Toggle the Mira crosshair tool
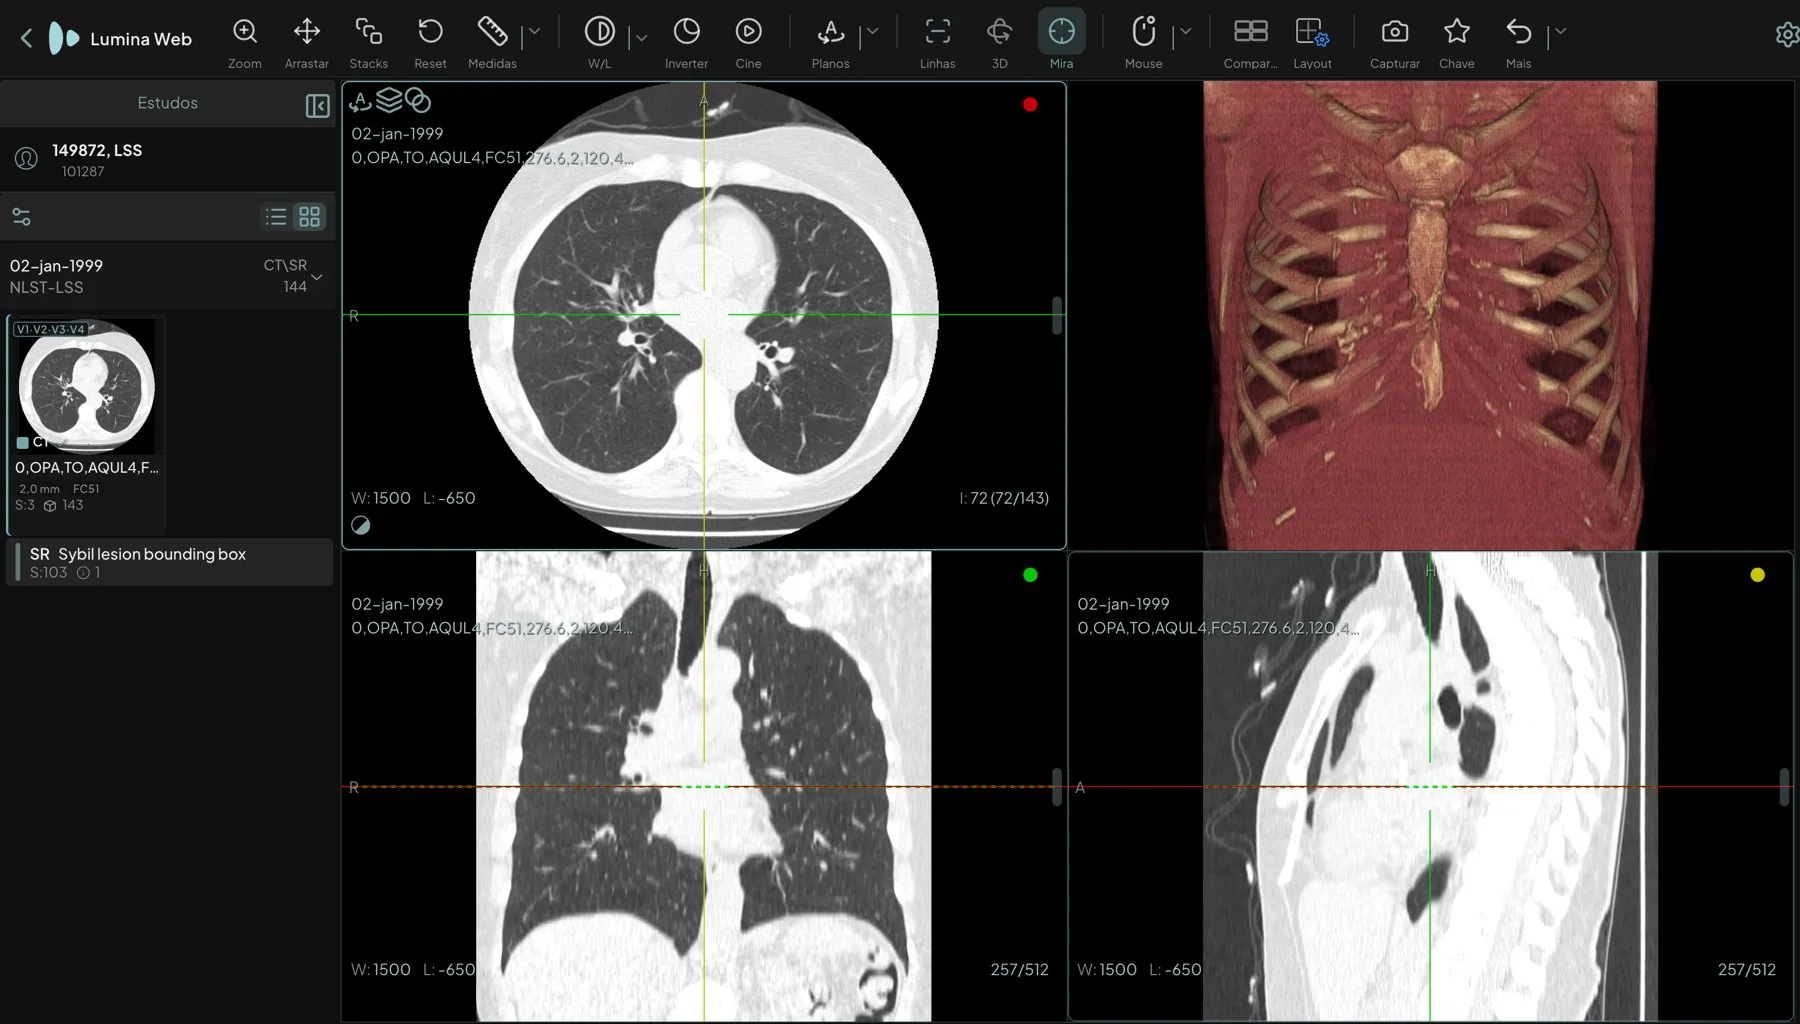This screenshot has height=1024, width=1800. tap(1062, 32)
